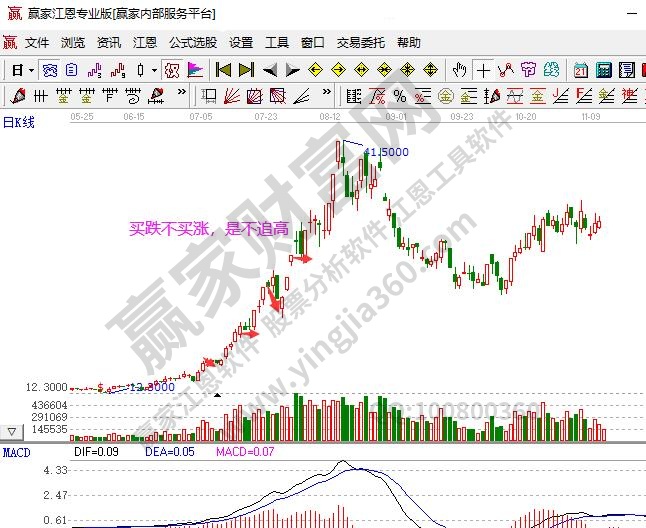Select the Gann fan lines tool
The height and width of the screenshot is (528, 646).
232,96
